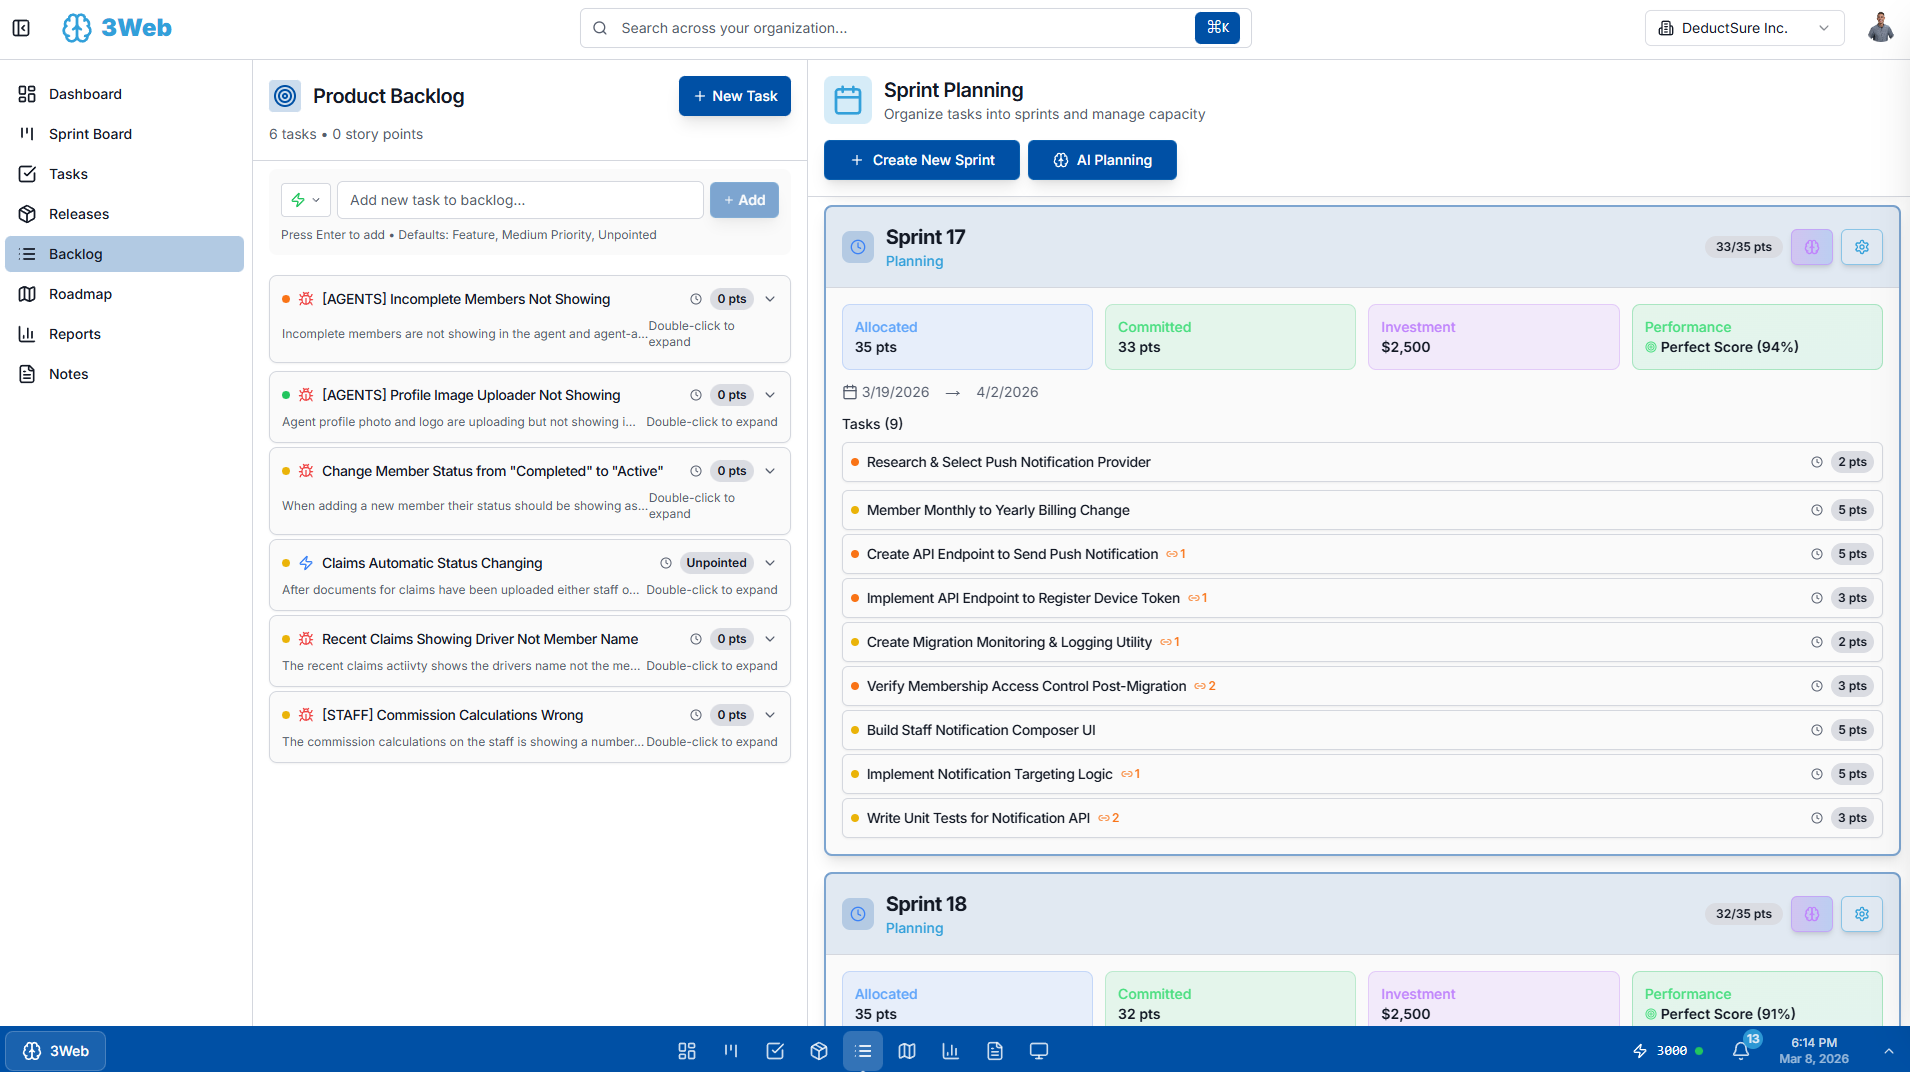Screen dimensions: 1910x1072
Task: Open the monitor icon in the bottom dock
Action: tap(1039, 1051)
